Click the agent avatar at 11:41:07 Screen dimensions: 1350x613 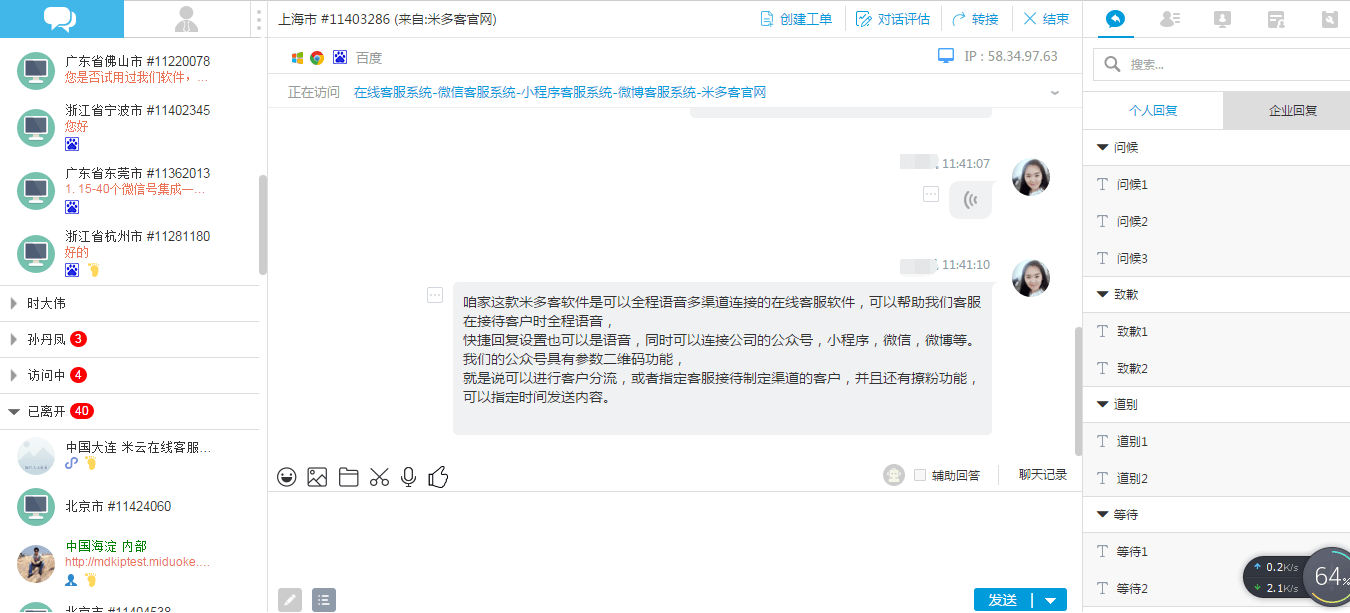click(x=1031, y=177)
